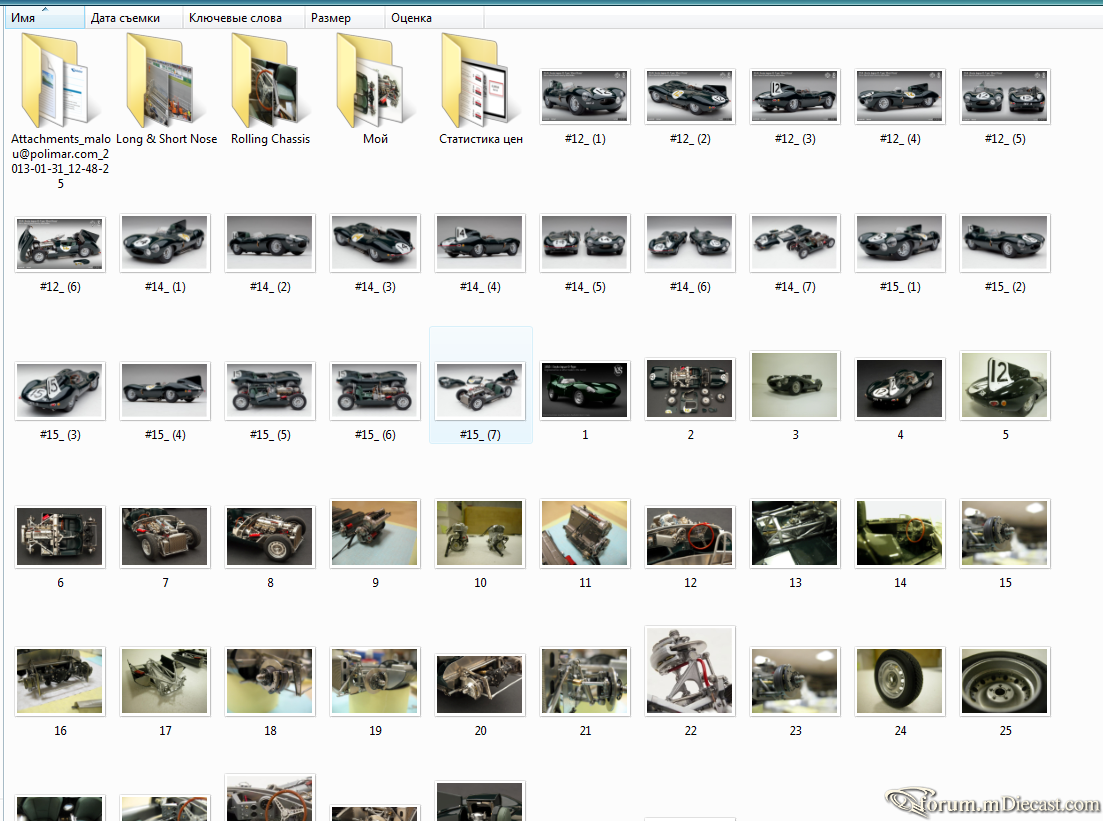Screen dimensions: 1103x821
Task: Select the thumbnail named 12
Action: click(x=690, y=537)
